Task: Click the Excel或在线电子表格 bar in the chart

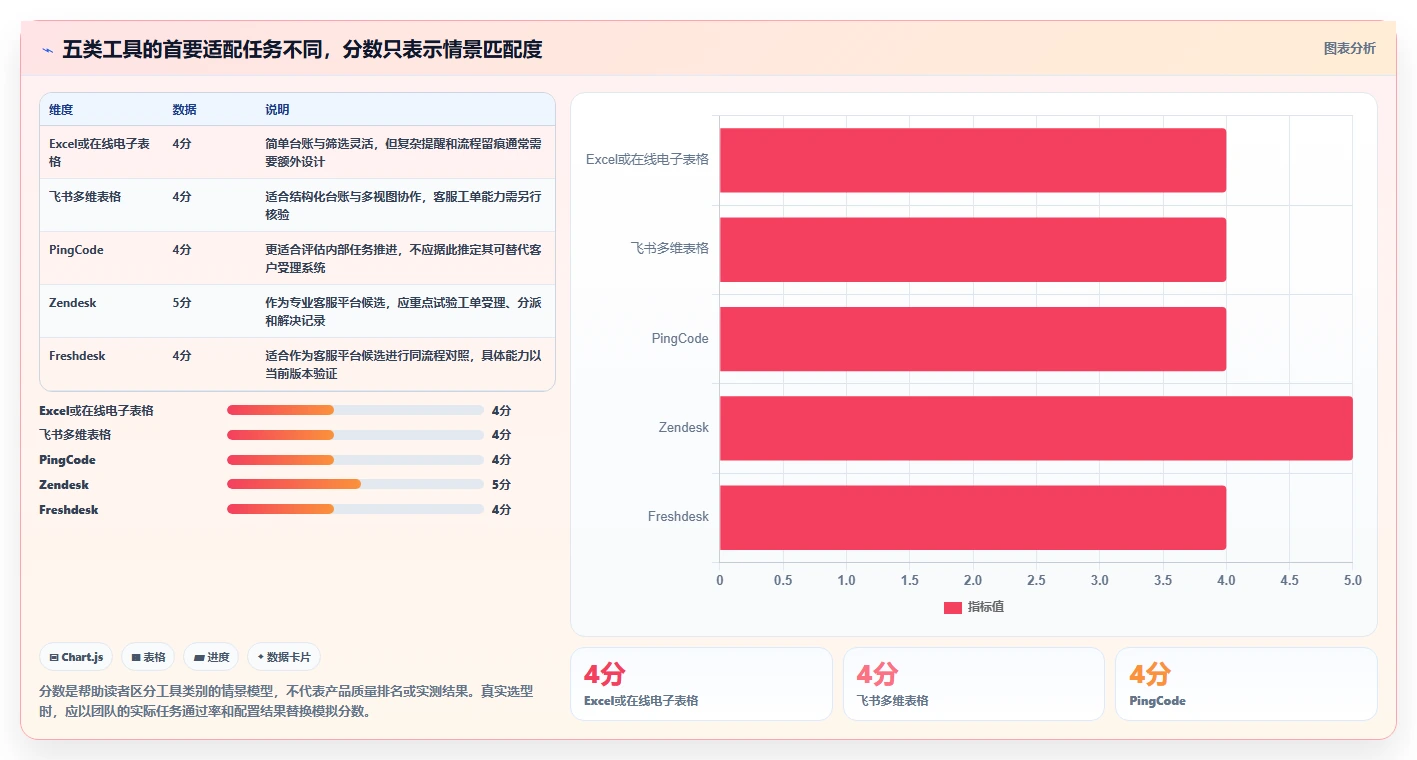Action: pos(972,160)
